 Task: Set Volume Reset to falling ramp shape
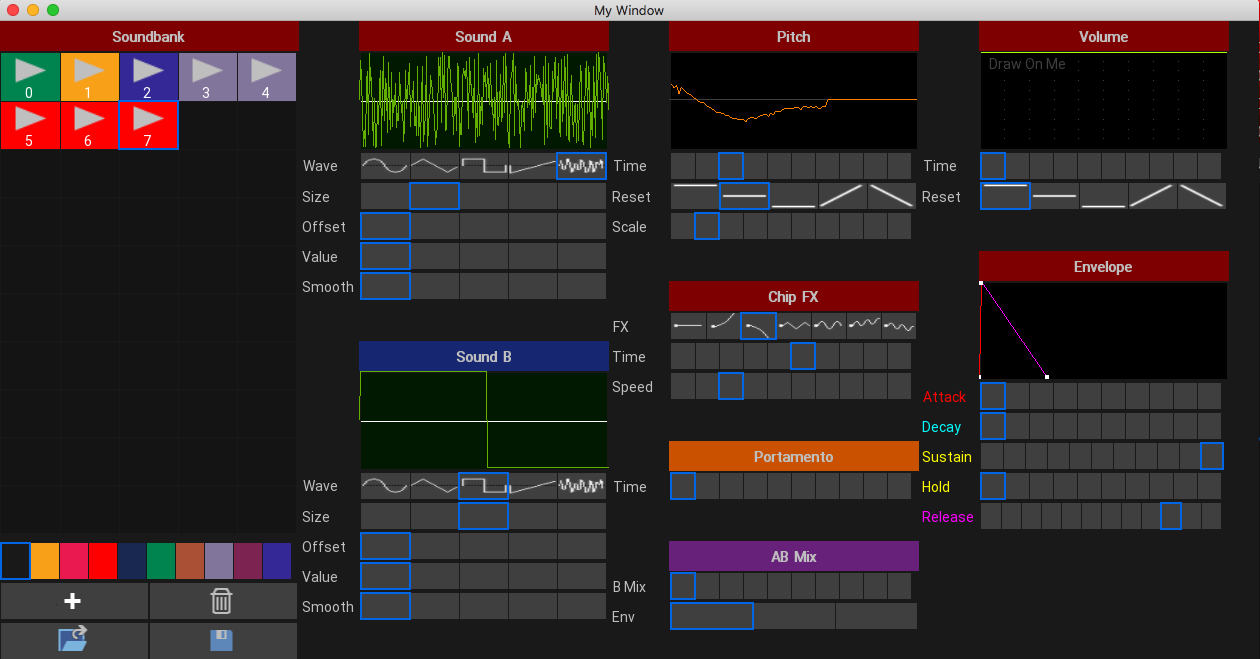(x=1201, y=196)
